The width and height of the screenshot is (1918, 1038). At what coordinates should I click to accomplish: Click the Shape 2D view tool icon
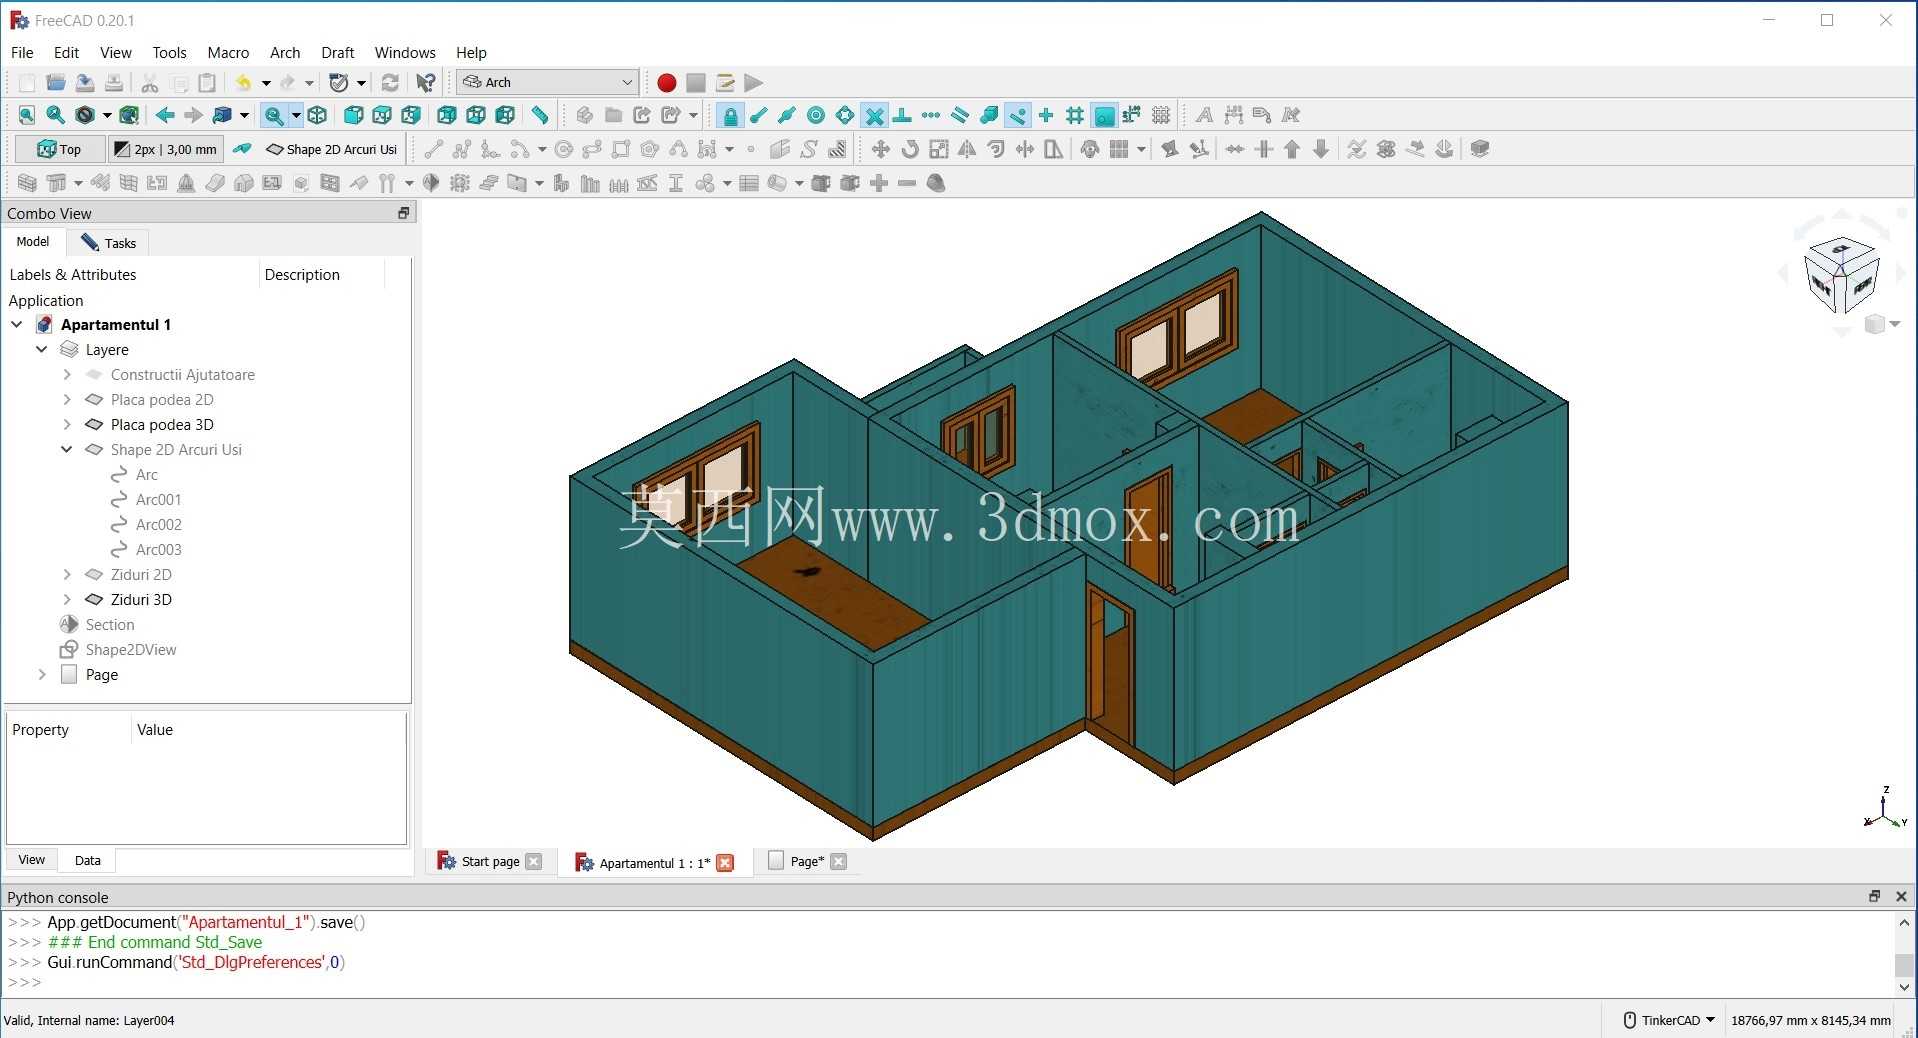point(1480,149)
